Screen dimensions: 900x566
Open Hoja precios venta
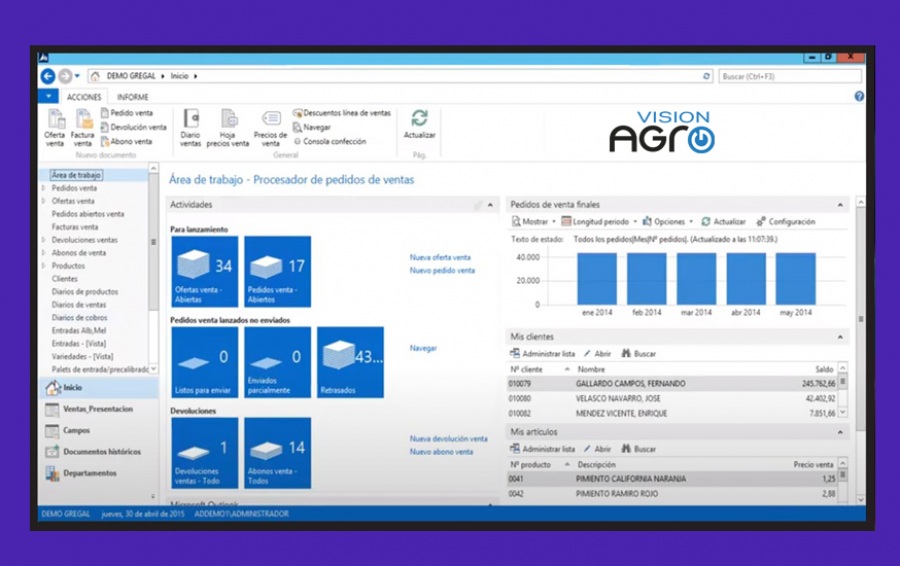tap(228, 127)
